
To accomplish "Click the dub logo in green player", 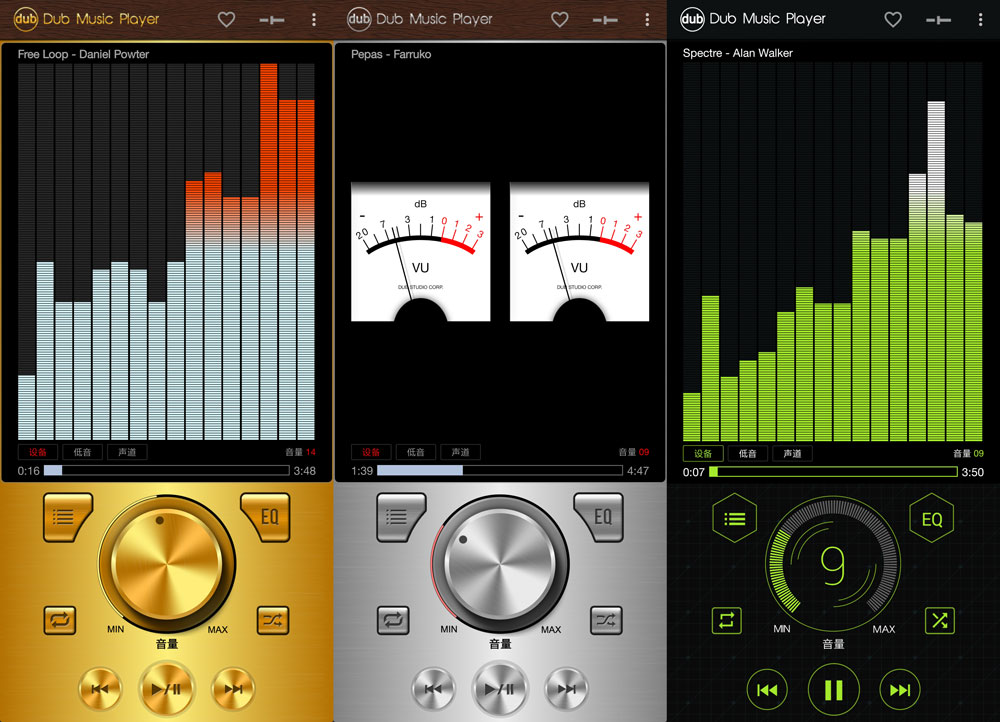I will click(692, 19).
